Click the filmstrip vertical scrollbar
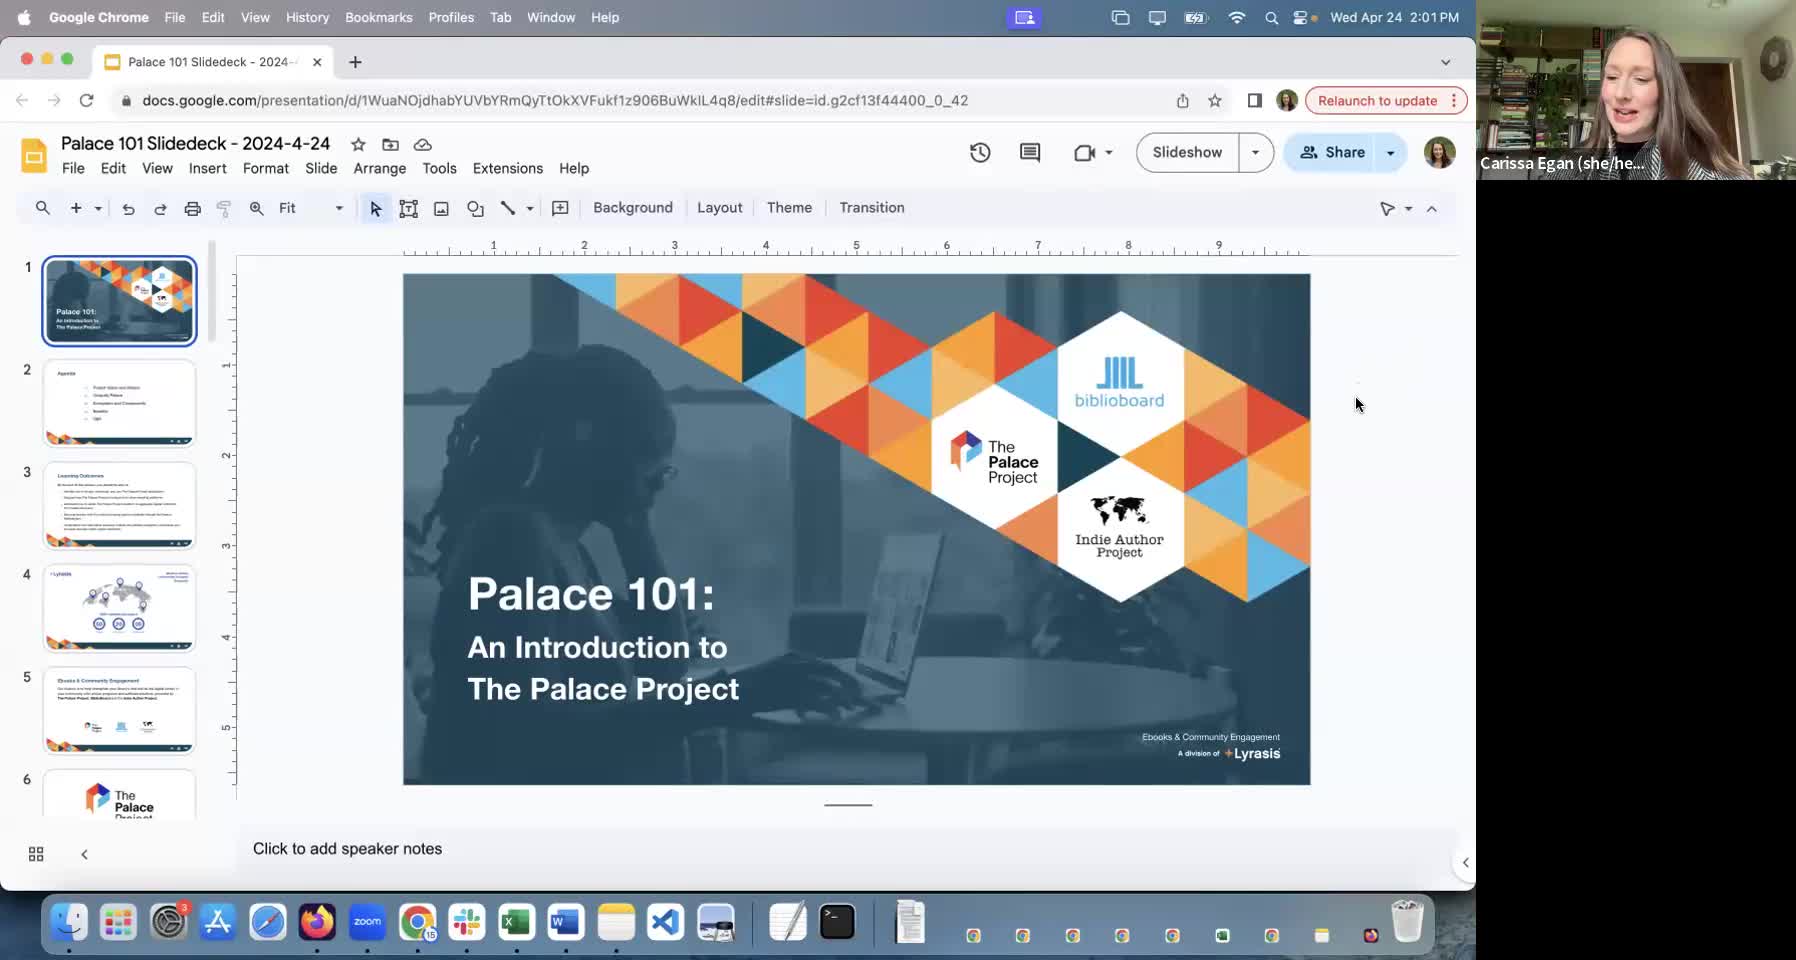The width and height of the screenshot is (1796, 960). click(212, 292)
